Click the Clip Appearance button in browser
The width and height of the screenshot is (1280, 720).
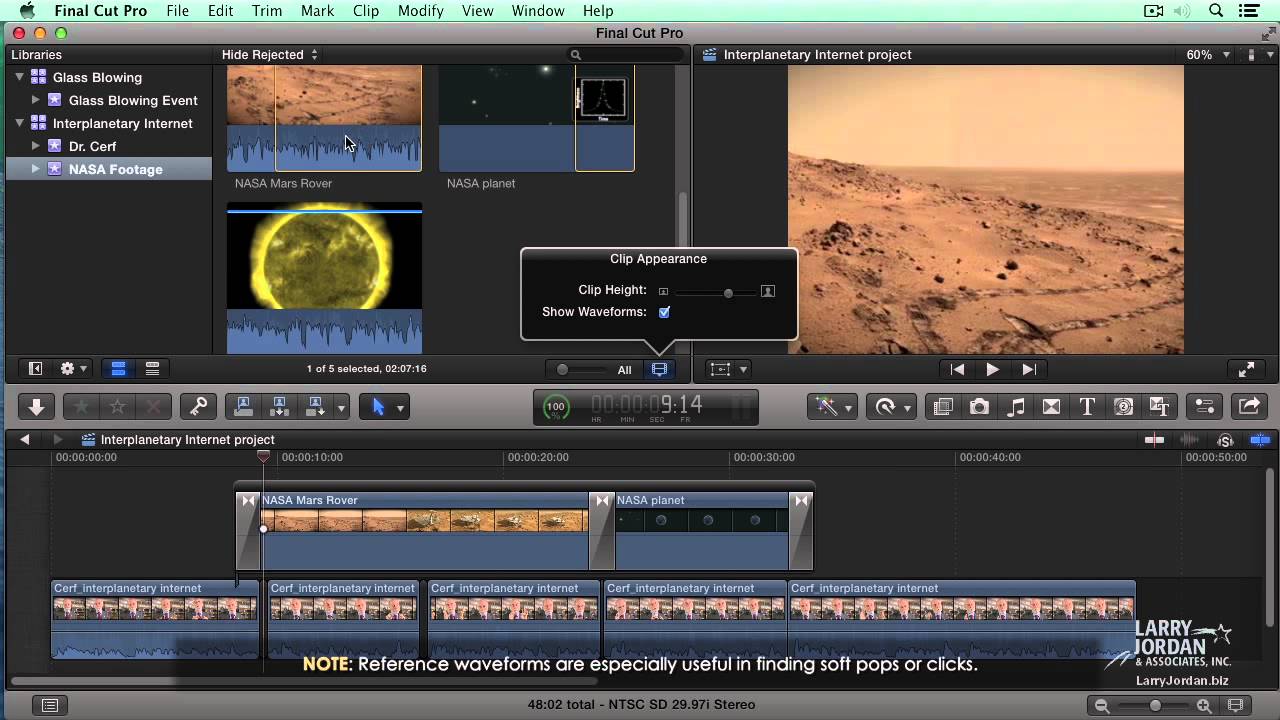pos(659,369)
